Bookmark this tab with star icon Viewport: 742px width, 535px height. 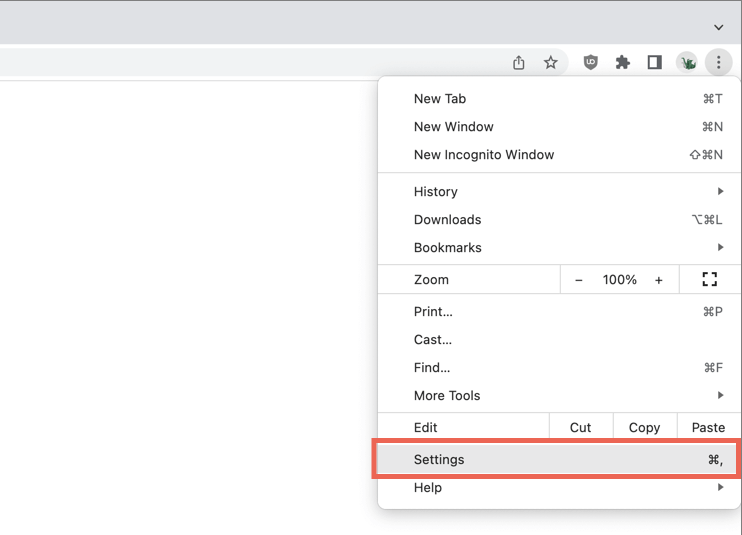click(551, 63)
